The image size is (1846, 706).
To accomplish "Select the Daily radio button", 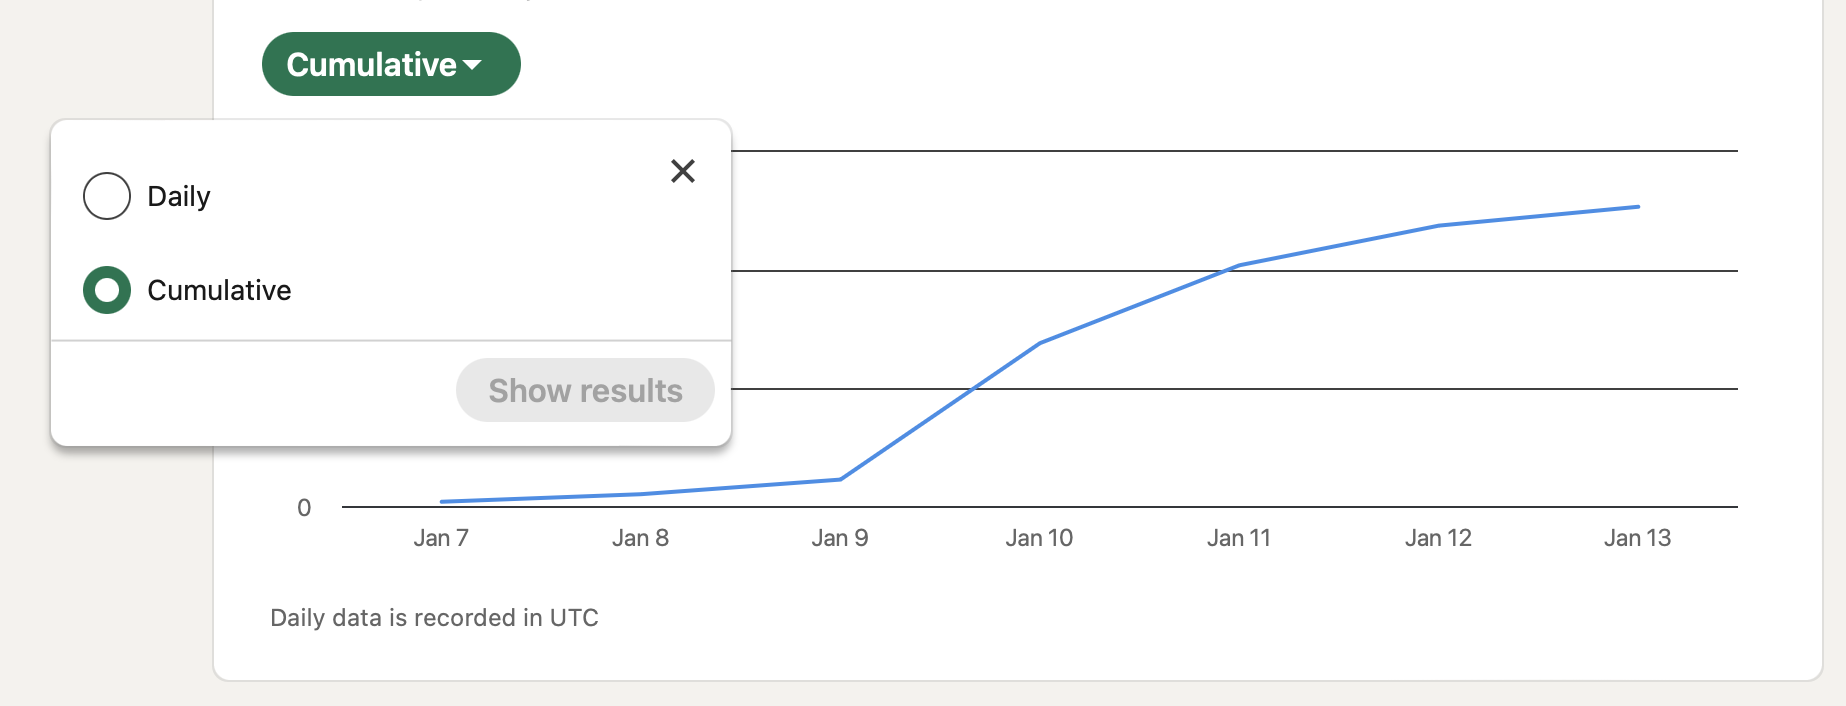I will (x=107, y=196).
